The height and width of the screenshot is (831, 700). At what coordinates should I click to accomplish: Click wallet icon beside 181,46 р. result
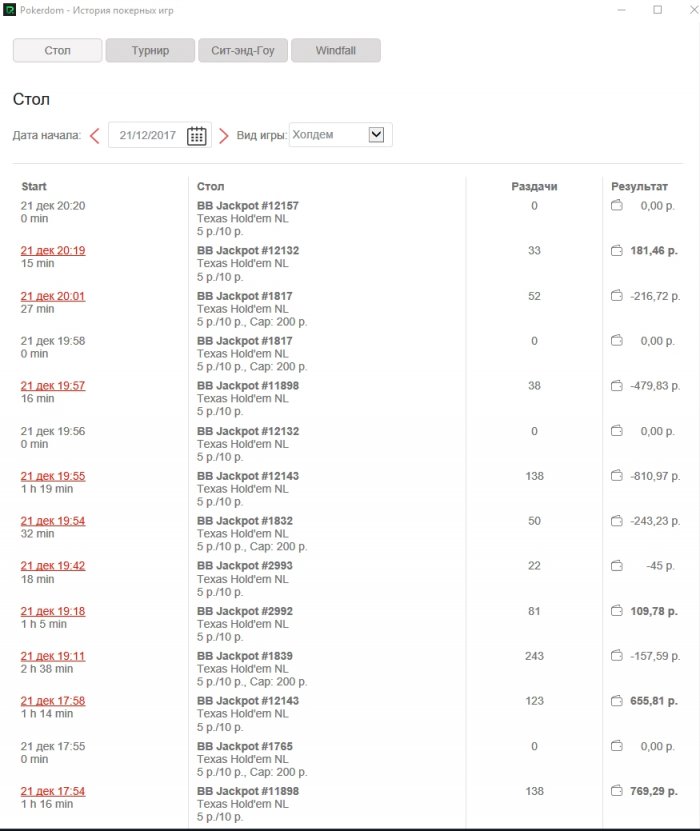[617, 251]
